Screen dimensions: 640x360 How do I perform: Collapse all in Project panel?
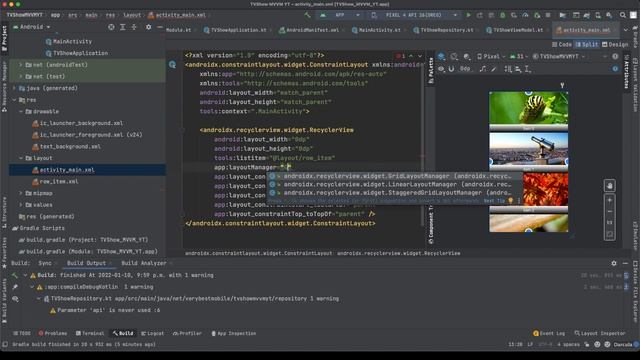134,27
